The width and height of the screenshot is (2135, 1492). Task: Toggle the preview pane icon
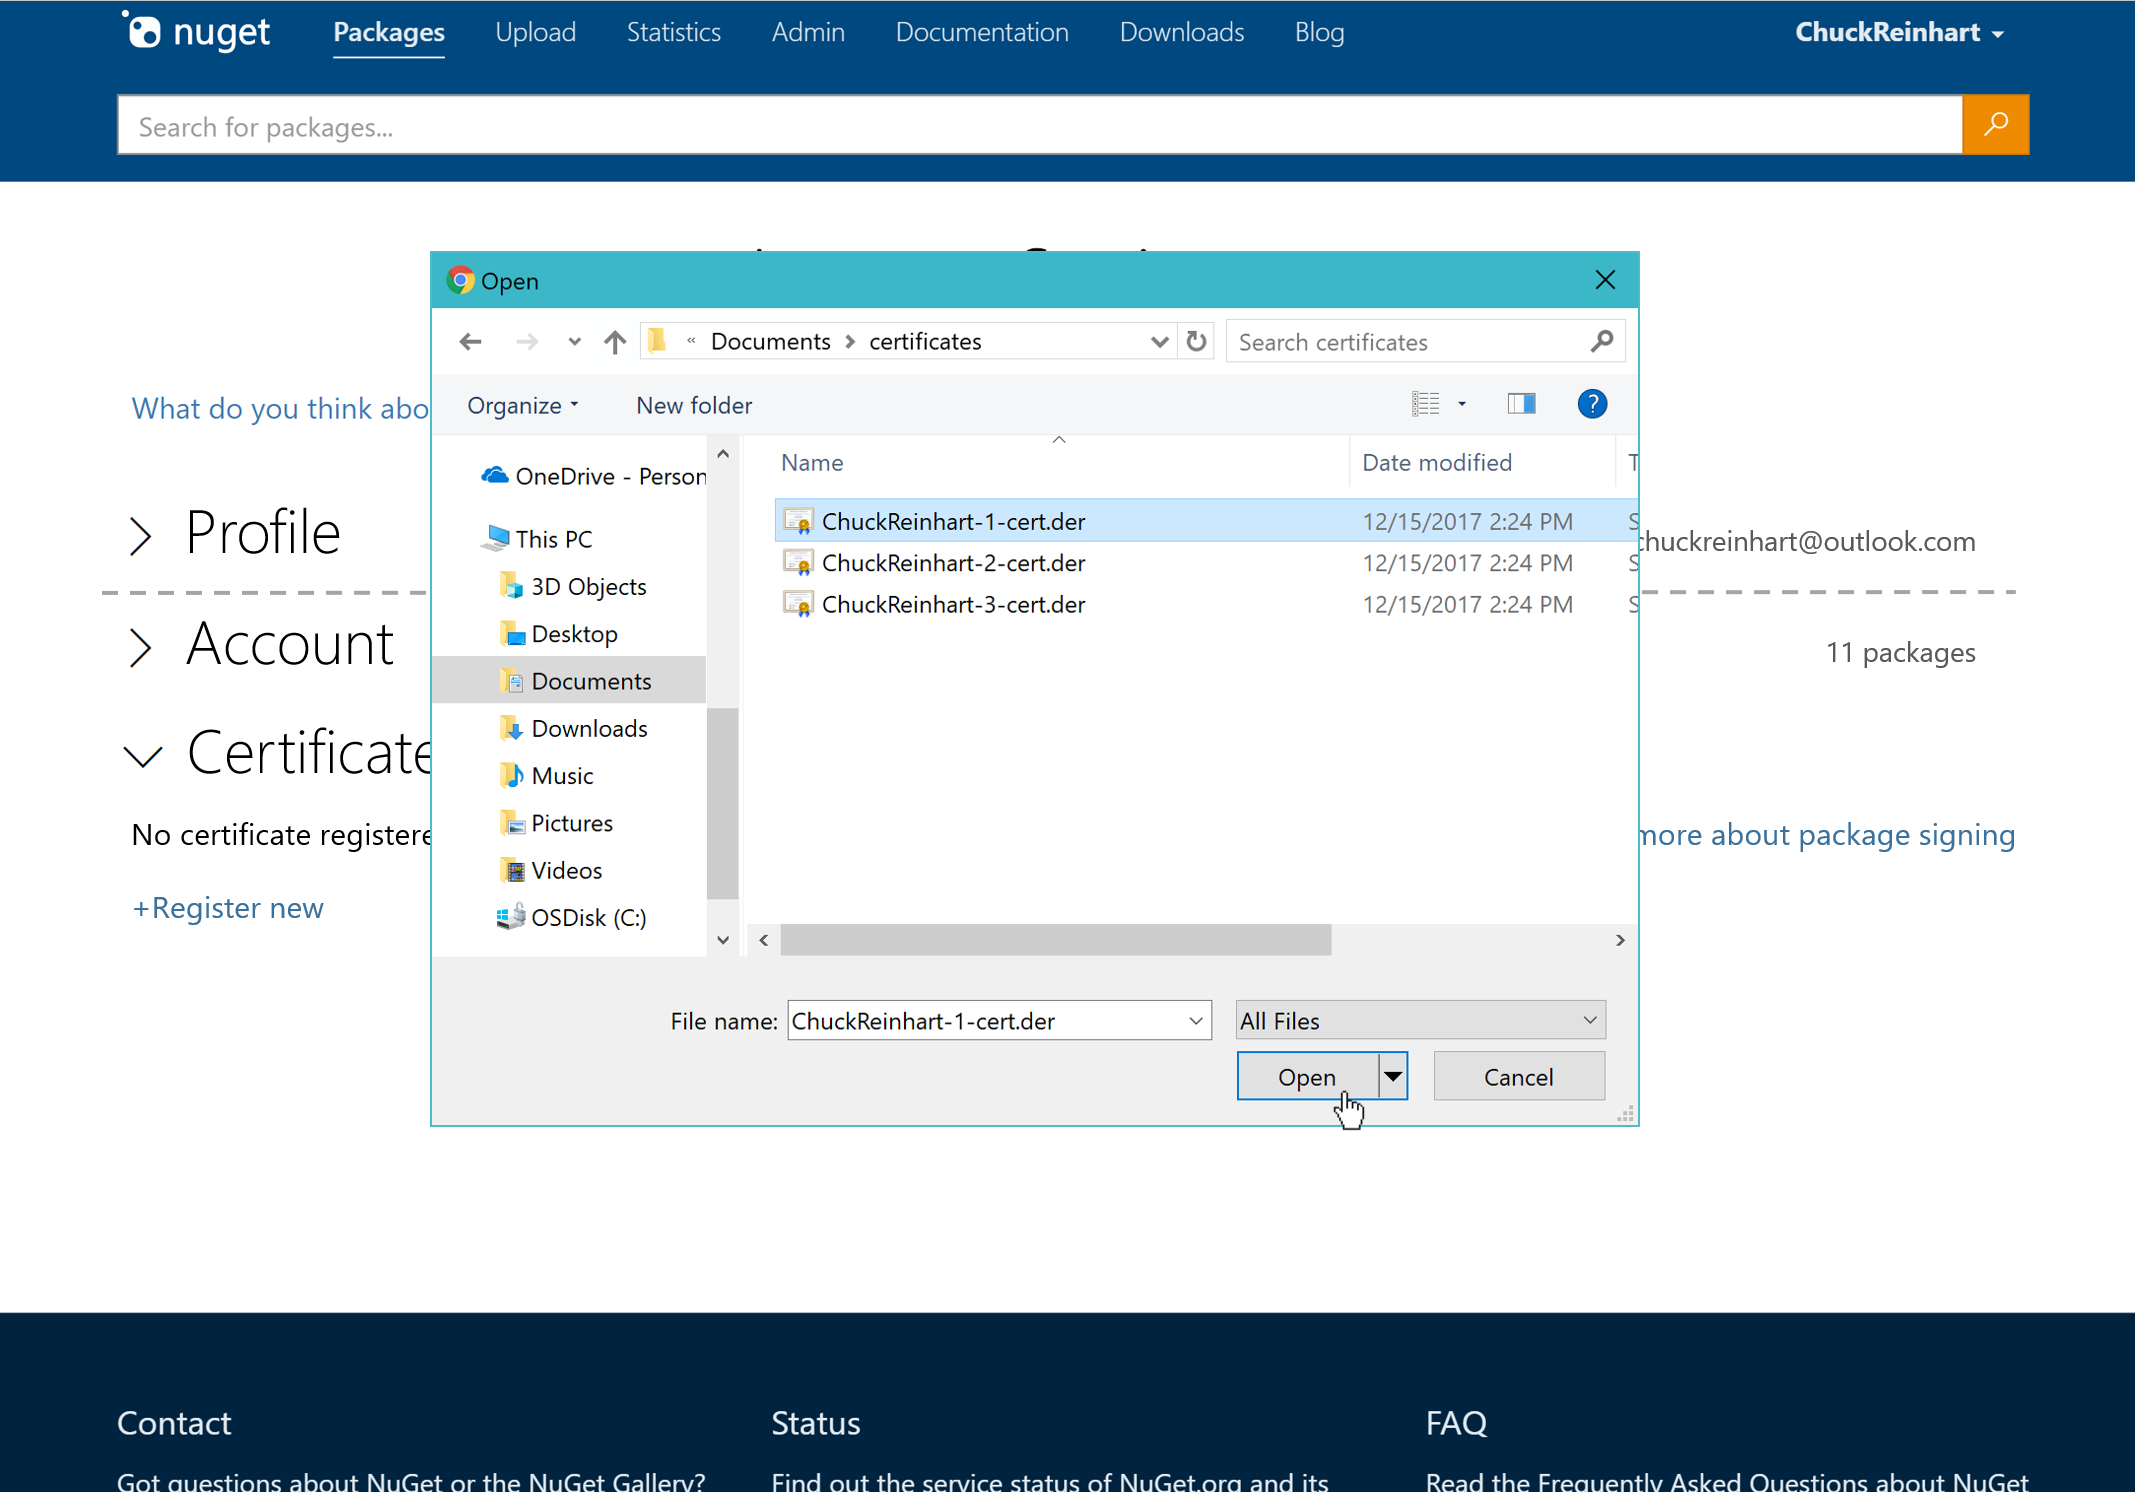[1521, 403]
